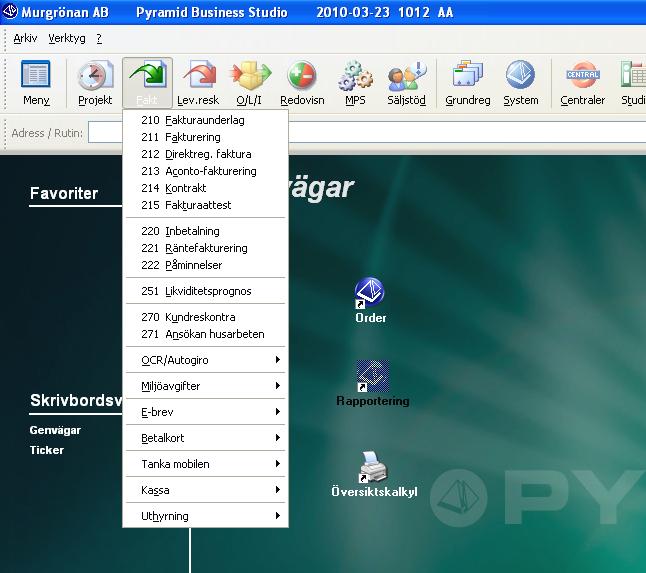Image resolution: width=646 pixels, height=573 pixels.
Task: Open the O/L/I boxes icon
Action: (249, 83)
